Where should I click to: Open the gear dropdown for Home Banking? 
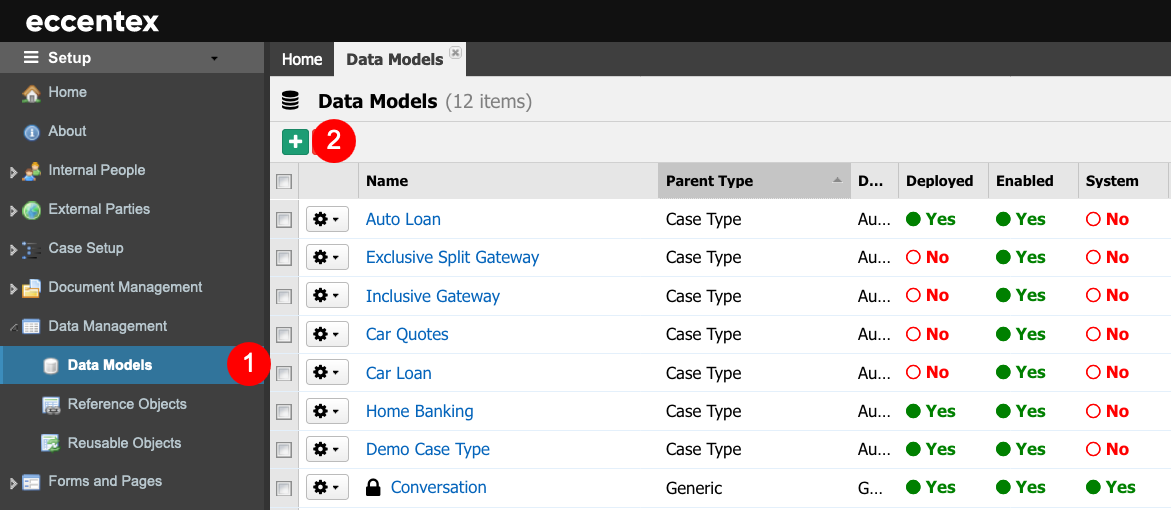click(327, 411)
